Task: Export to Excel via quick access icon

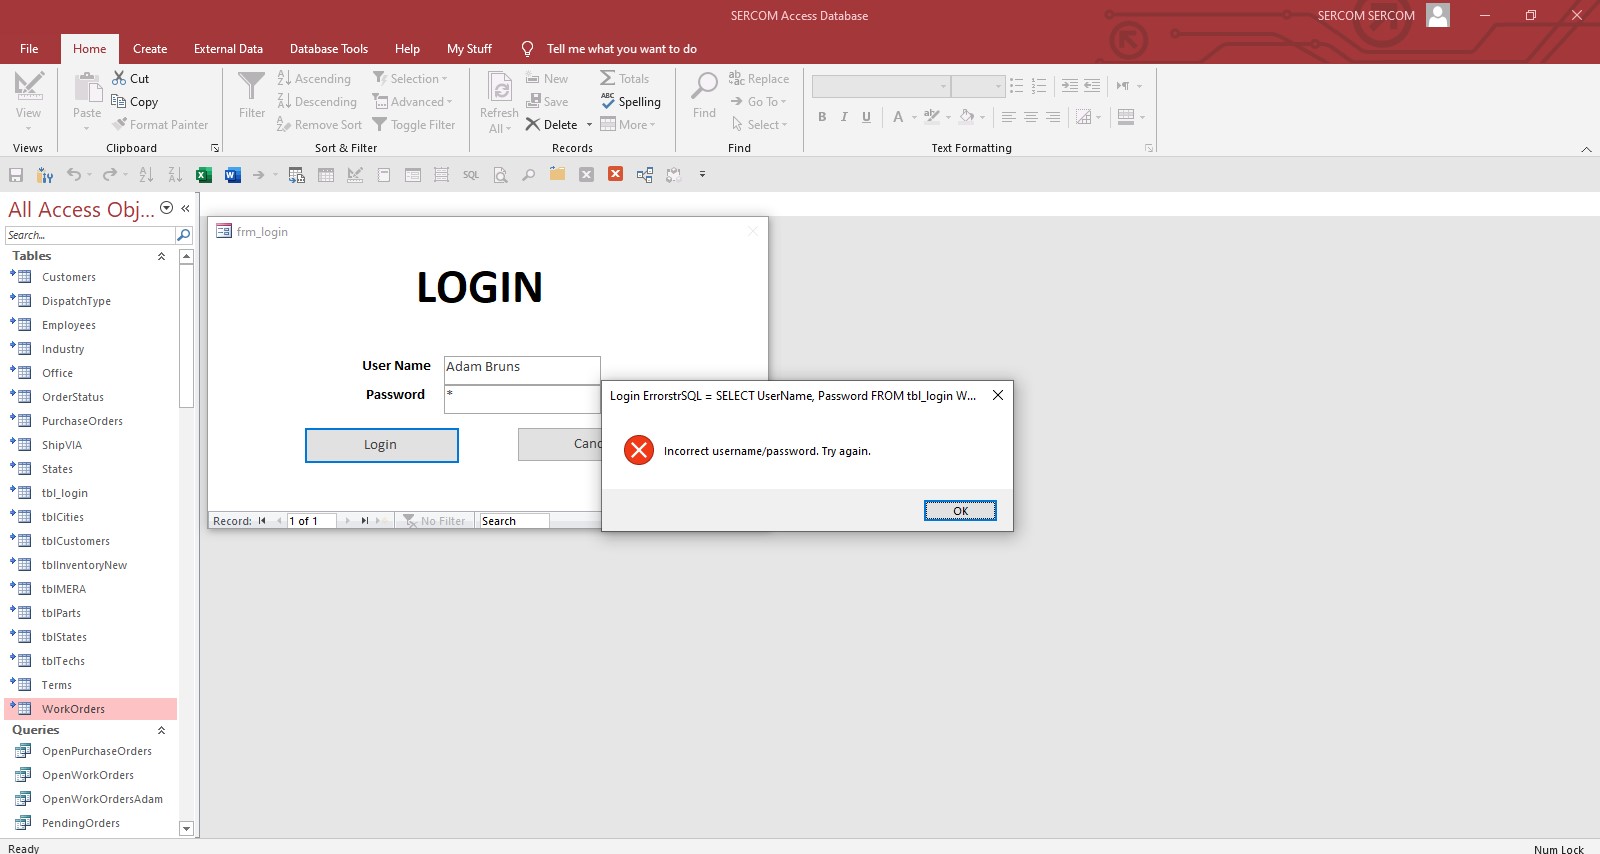Action: click(x=204, y=175)
